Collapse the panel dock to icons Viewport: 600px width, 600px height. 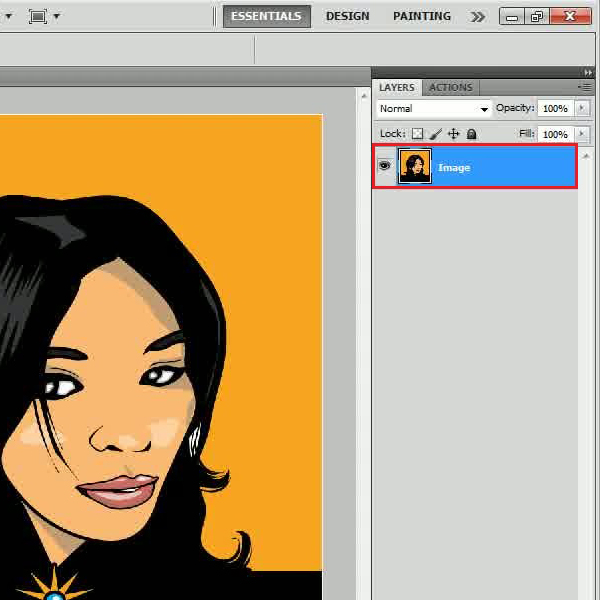(x=588, y=72)
